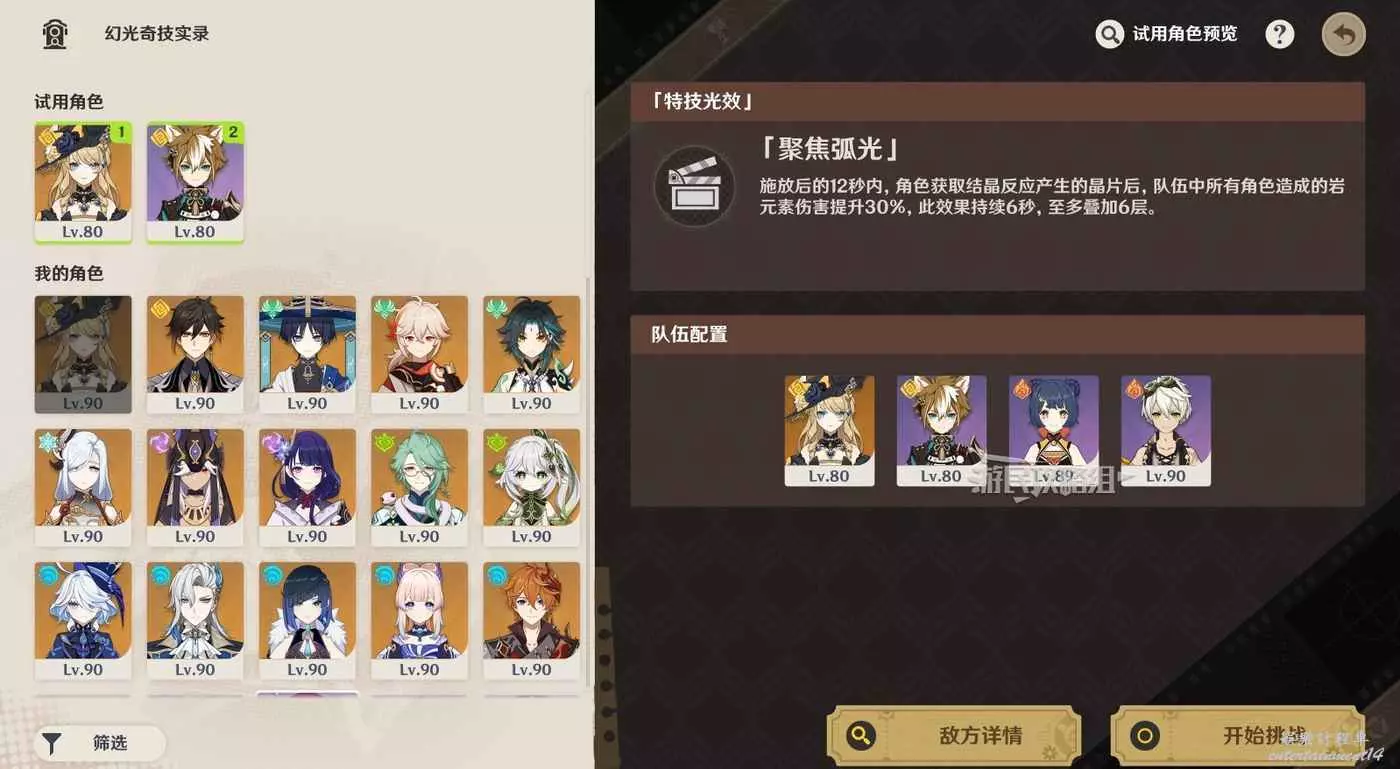The height and width of the screenshot is (769, 1400).
Task: Click the circle icon on 开始挑战 button
Action: (x=1145, y=737)
